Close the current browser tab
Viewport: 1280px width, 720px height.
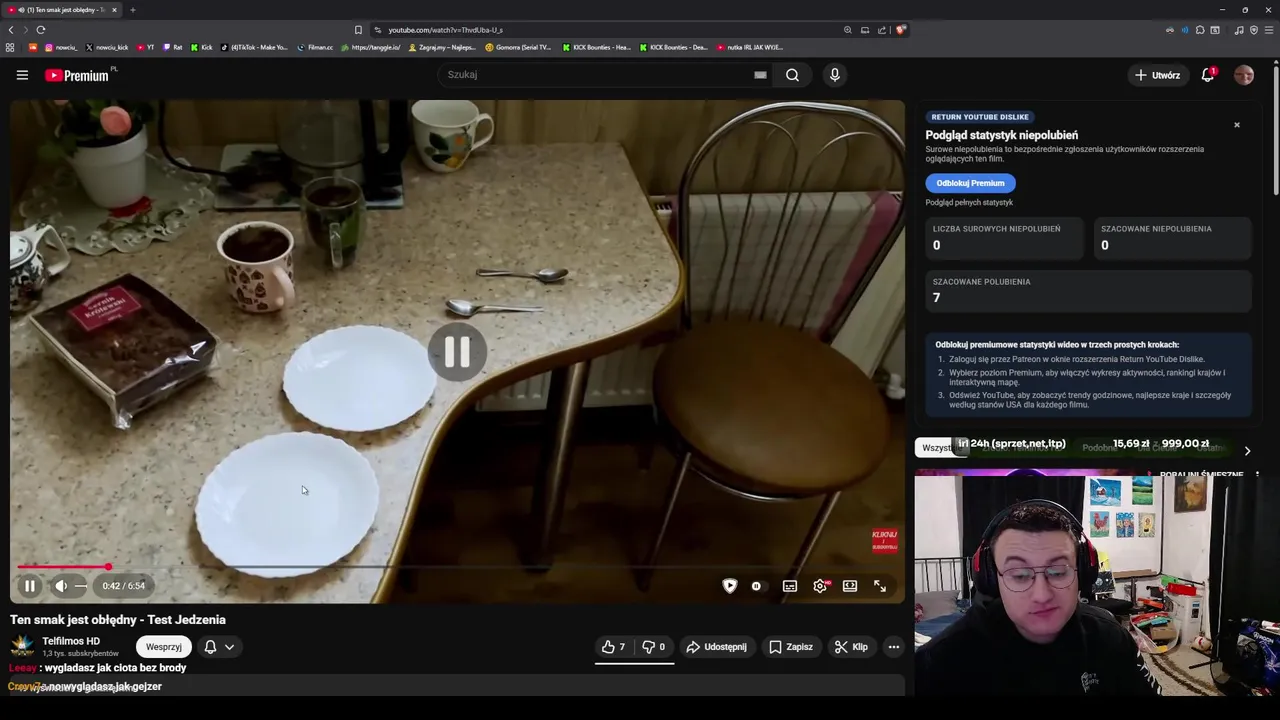pyautogui.click(x=114, y=10)
